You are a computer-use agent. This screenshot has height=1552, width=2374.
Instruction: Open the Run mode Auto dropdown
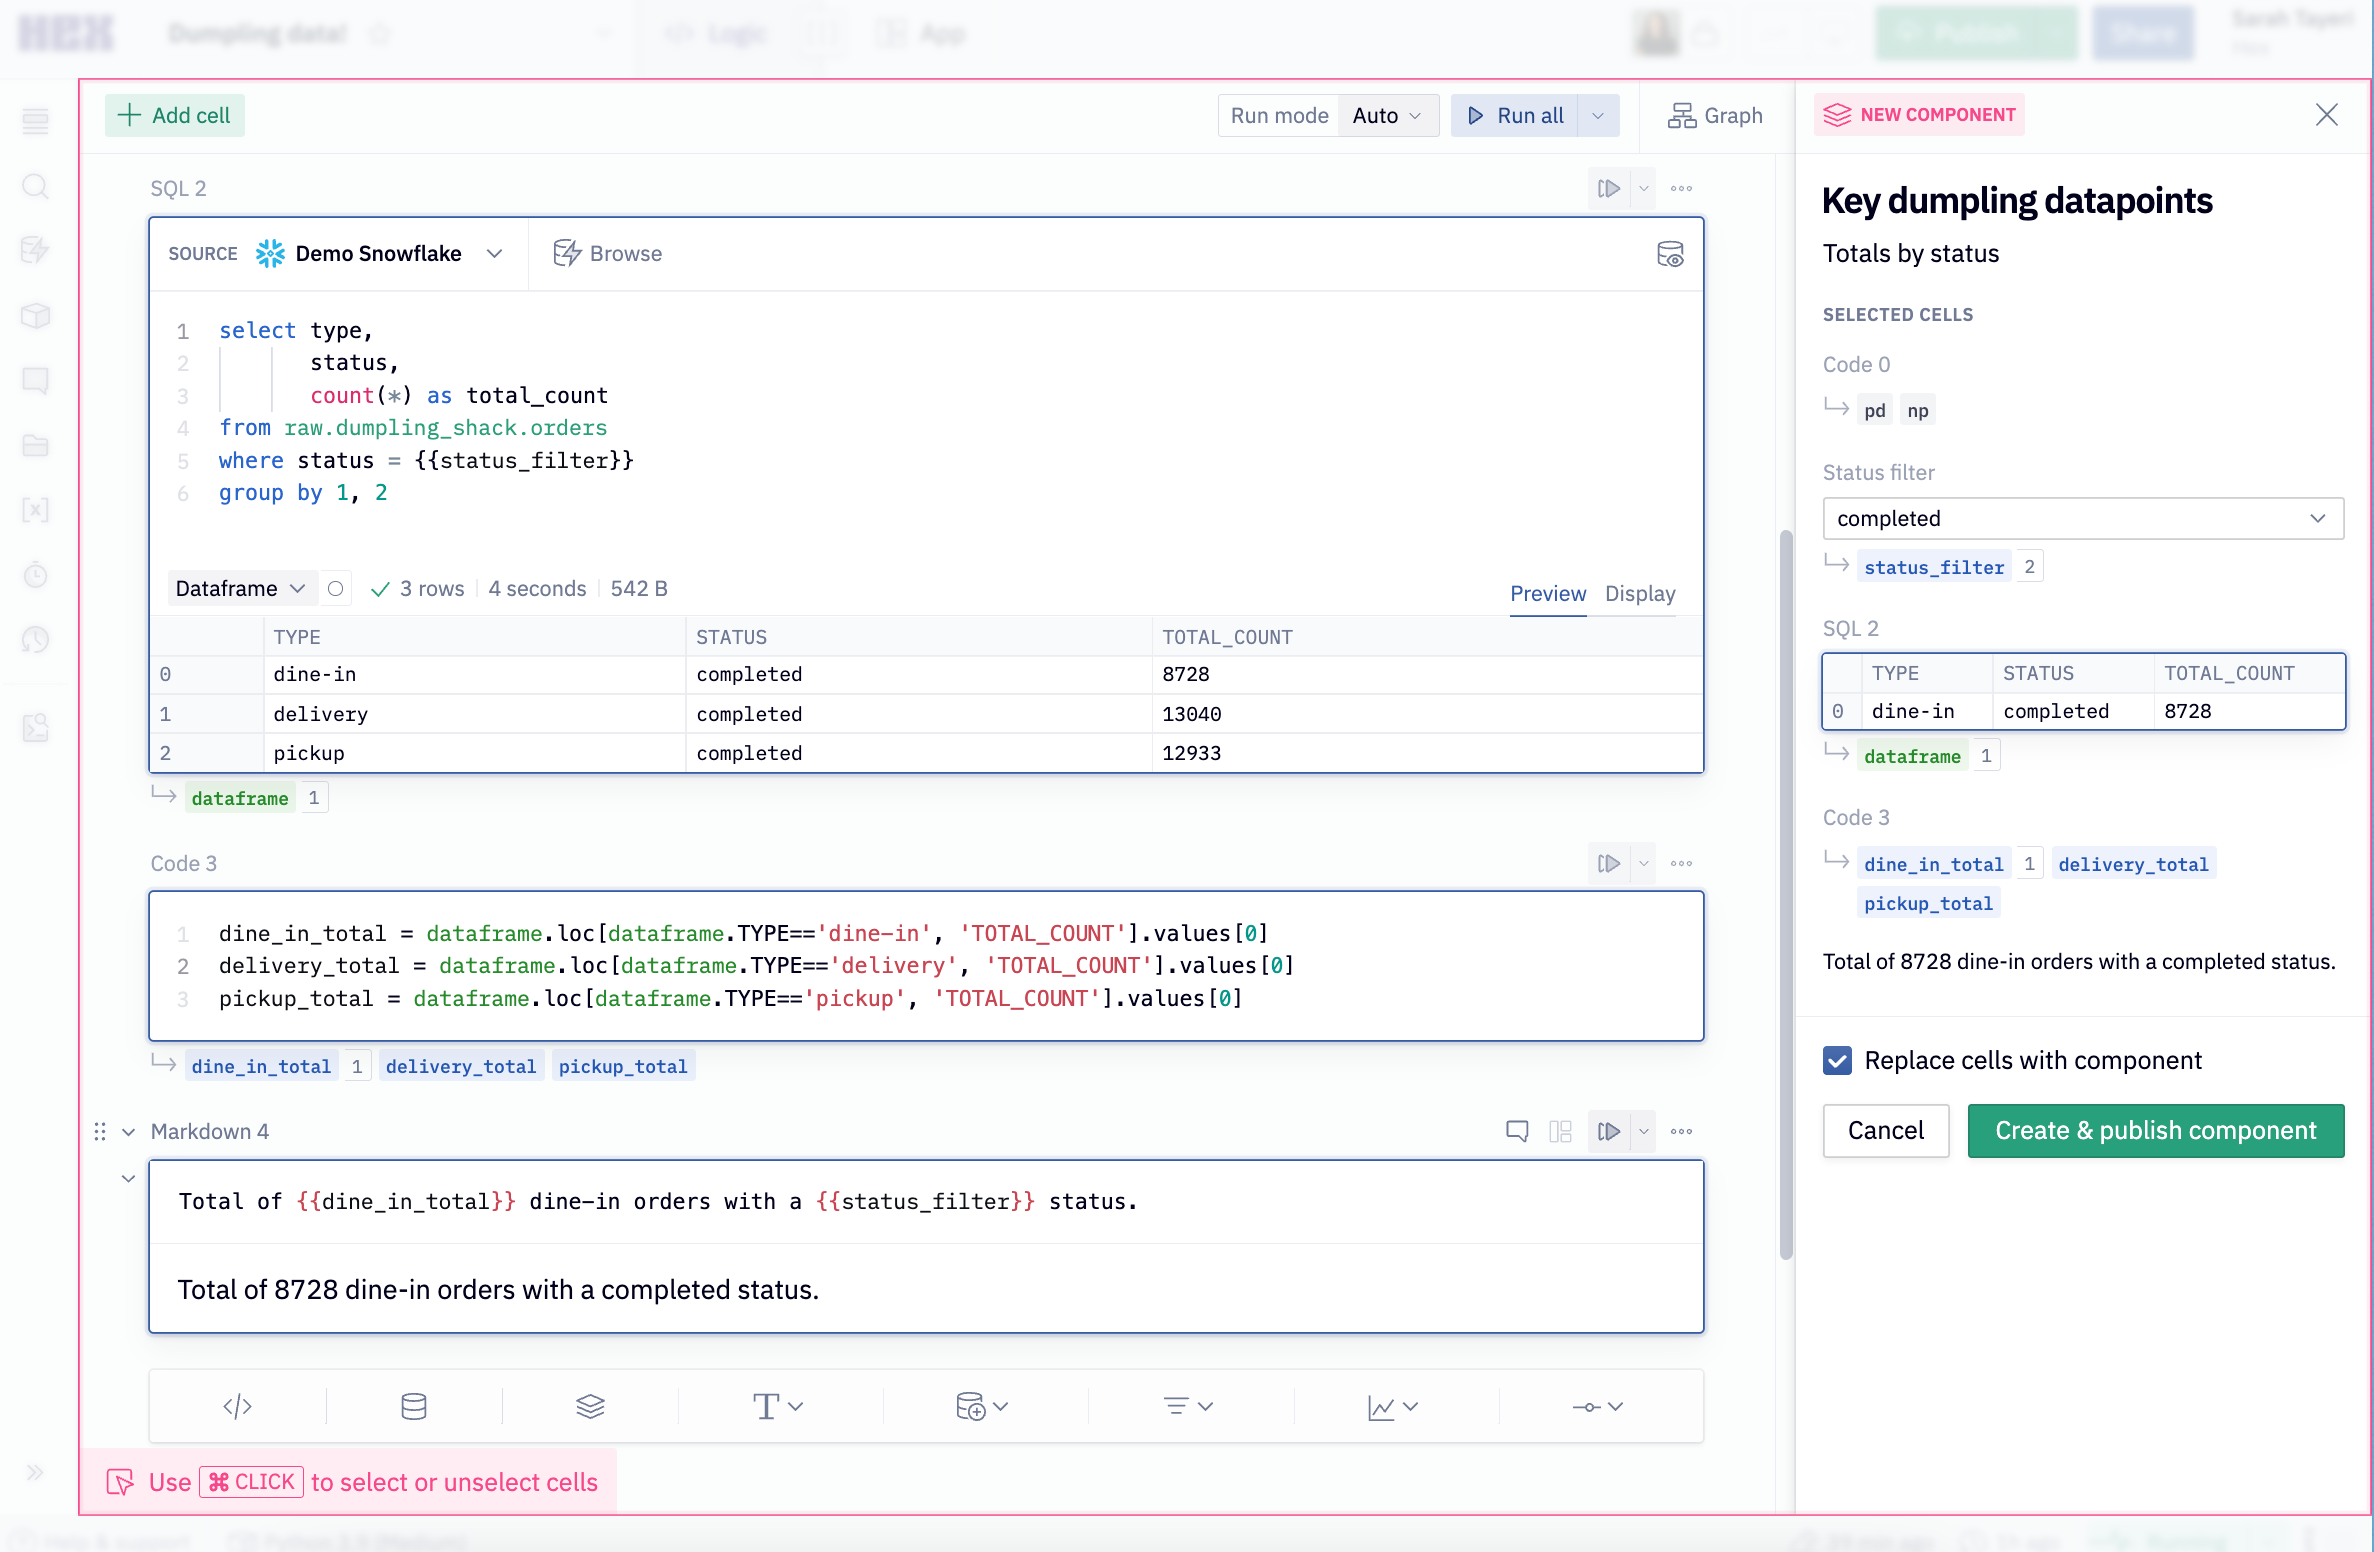1387,116
